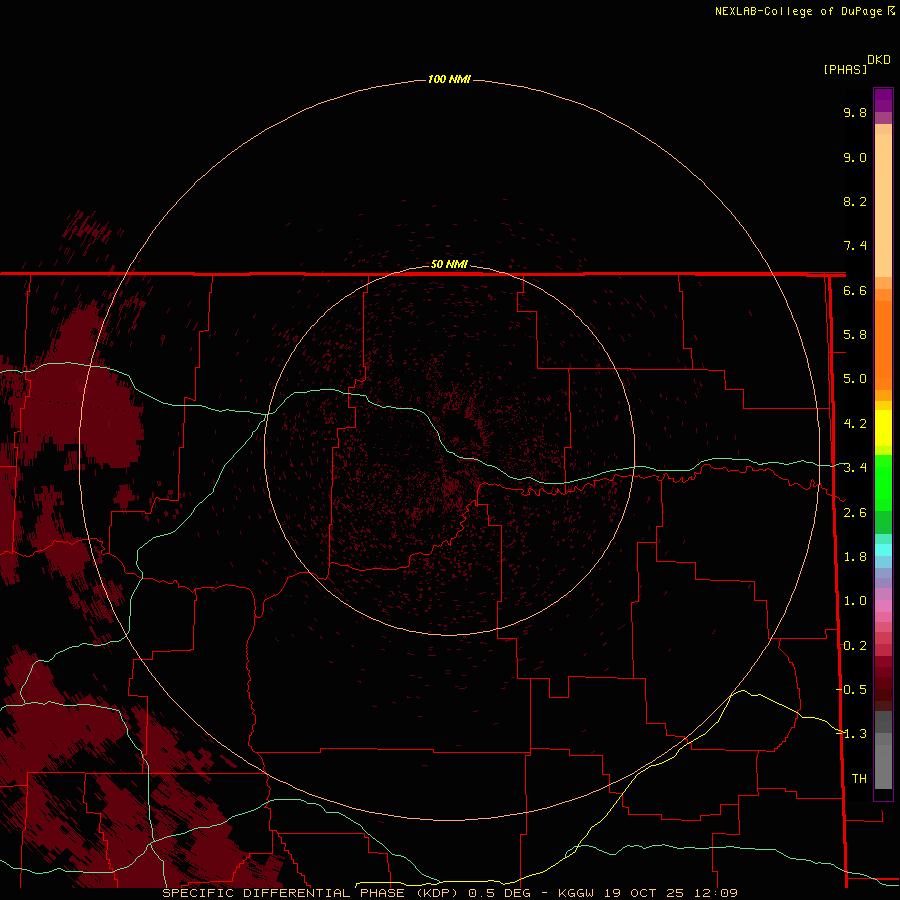Click the light peach segment of color bar
This screenshot has width=900, height=900.
click(883, 205)
